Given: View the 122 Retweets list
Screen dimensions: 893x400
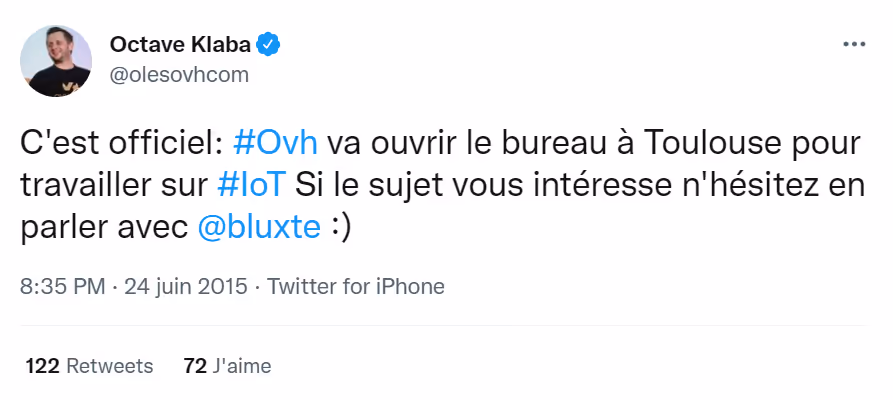Looking at the screenshot, I should [x=90, y=366].
